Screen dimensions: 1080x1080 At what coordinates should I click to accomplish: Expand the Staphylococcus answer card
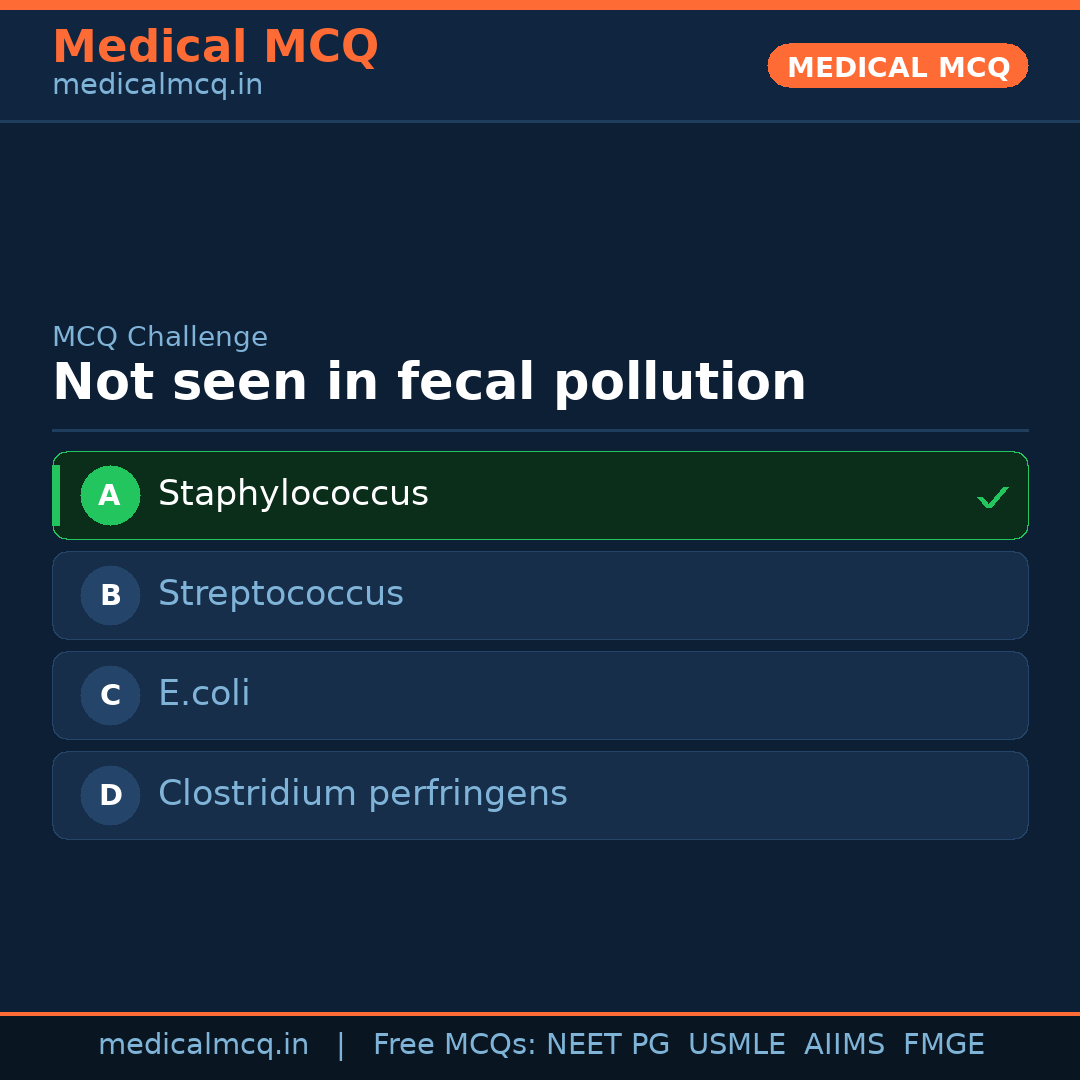(x=540, y=495)
